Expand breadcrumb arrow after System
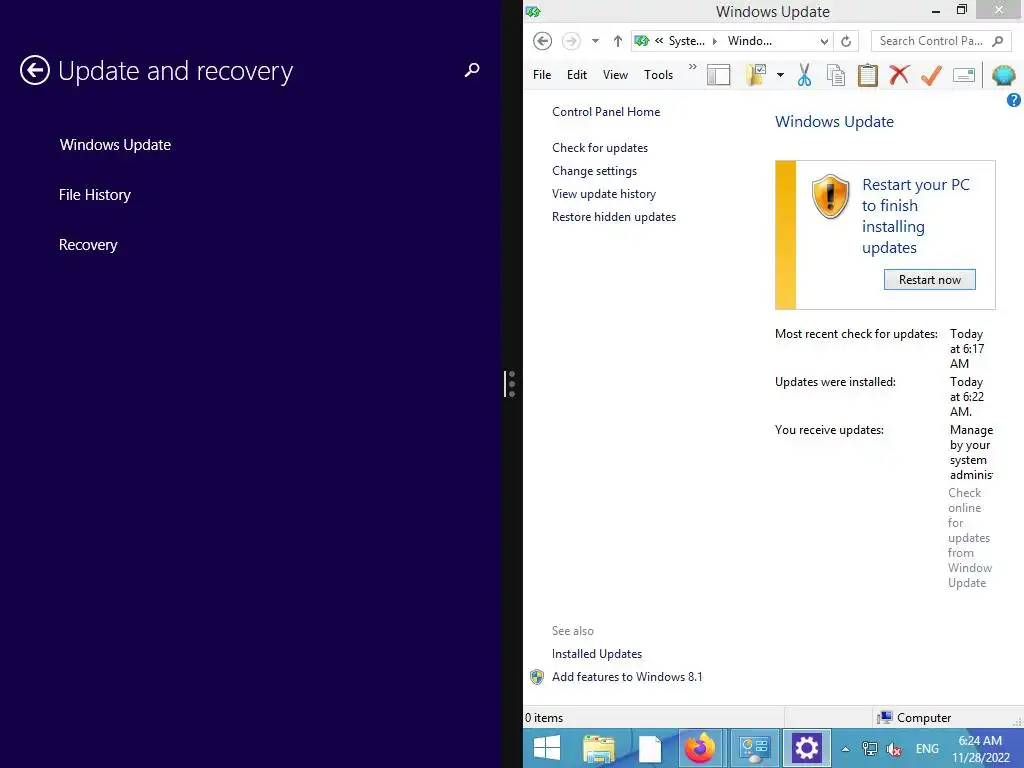The height and width of the screenshot is (768, 1024). (714, 41)
